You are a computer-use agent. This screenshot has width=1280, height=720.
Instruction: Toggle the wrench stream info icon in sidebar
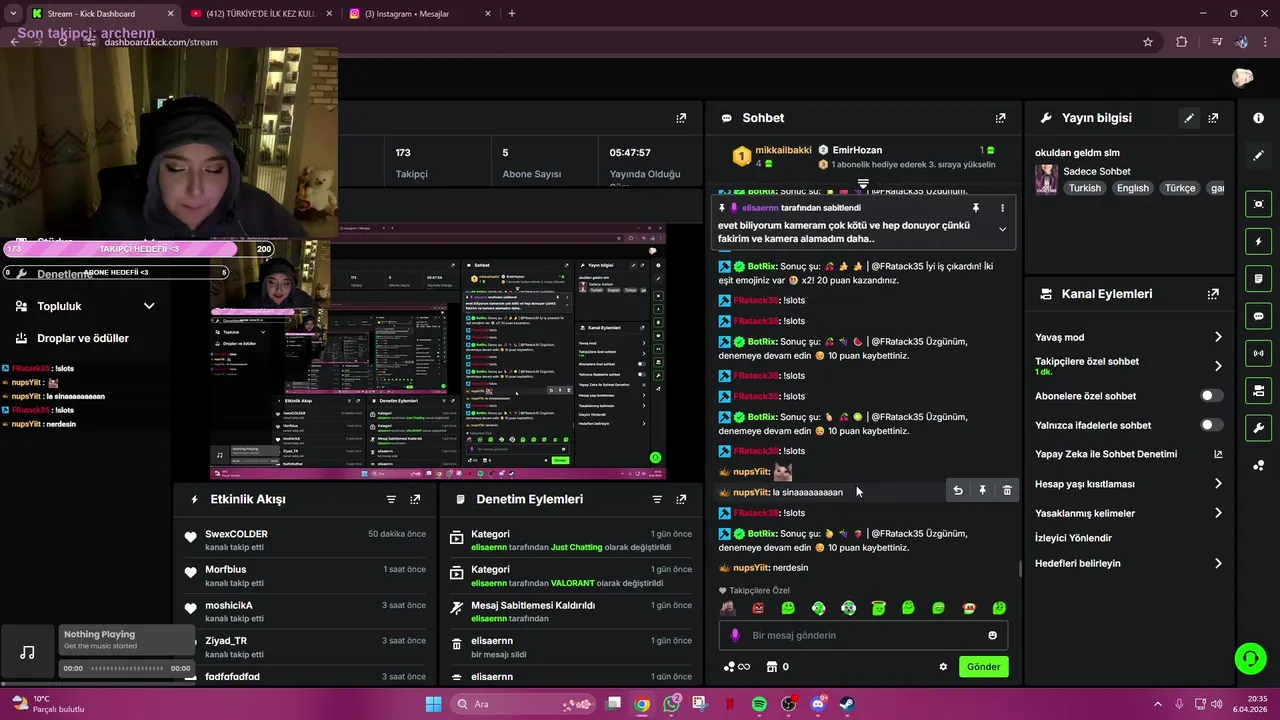point(1258,428)
